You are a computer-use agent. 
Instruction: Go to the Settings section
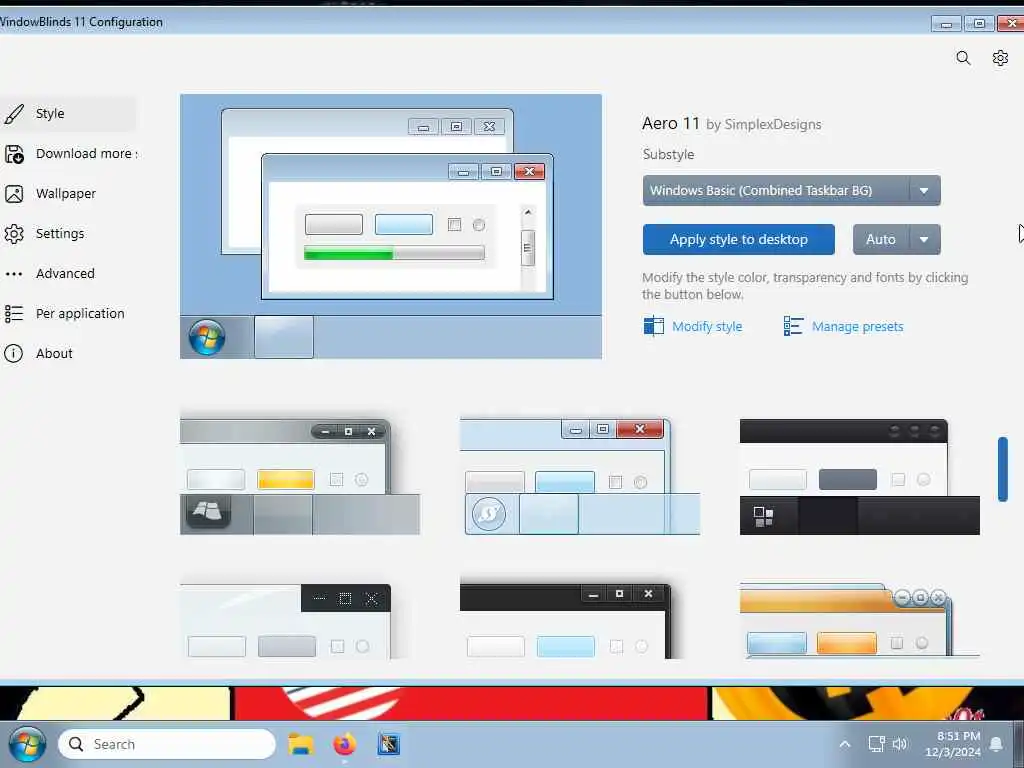pyautogui.click(x=69, y=234)
